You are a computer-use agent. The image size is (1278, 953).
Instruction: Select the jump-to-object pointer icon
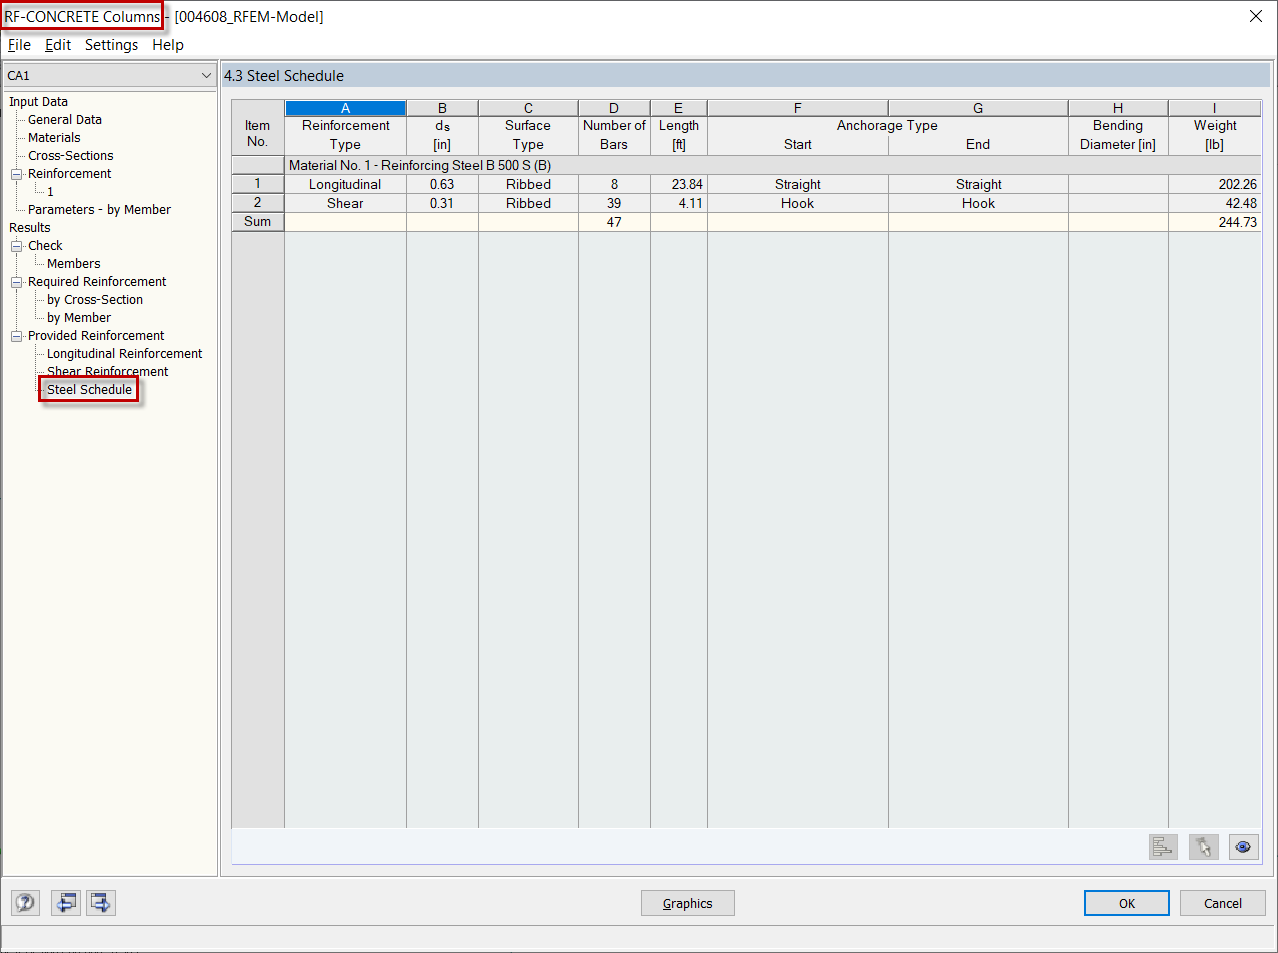pos(1203,847)
